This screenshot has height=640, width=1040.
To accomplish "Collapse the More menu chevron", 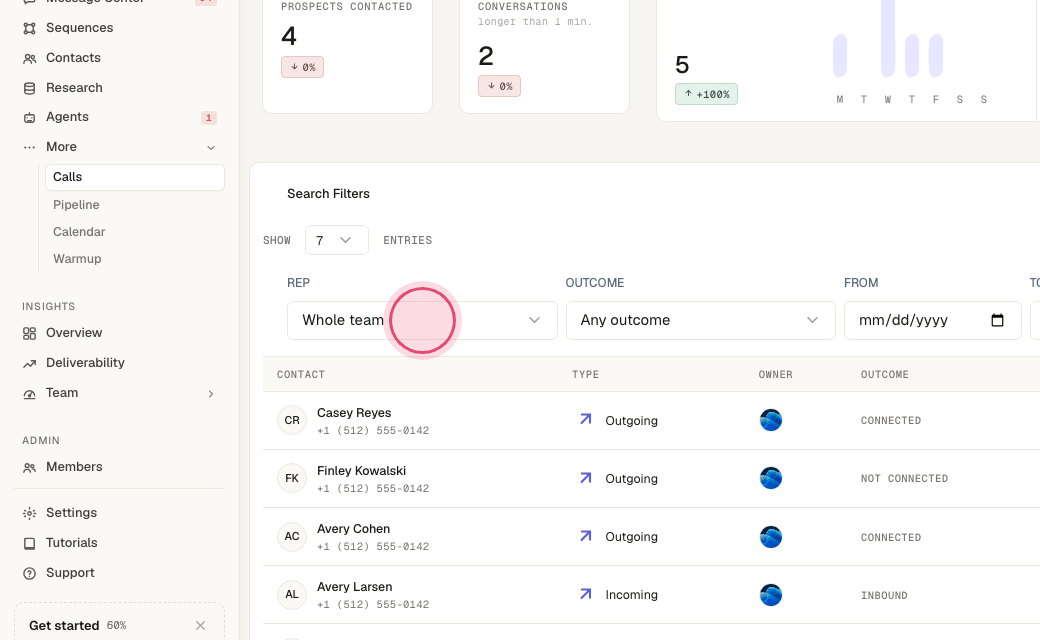I will pyautogui.click(x=211, y=147).
